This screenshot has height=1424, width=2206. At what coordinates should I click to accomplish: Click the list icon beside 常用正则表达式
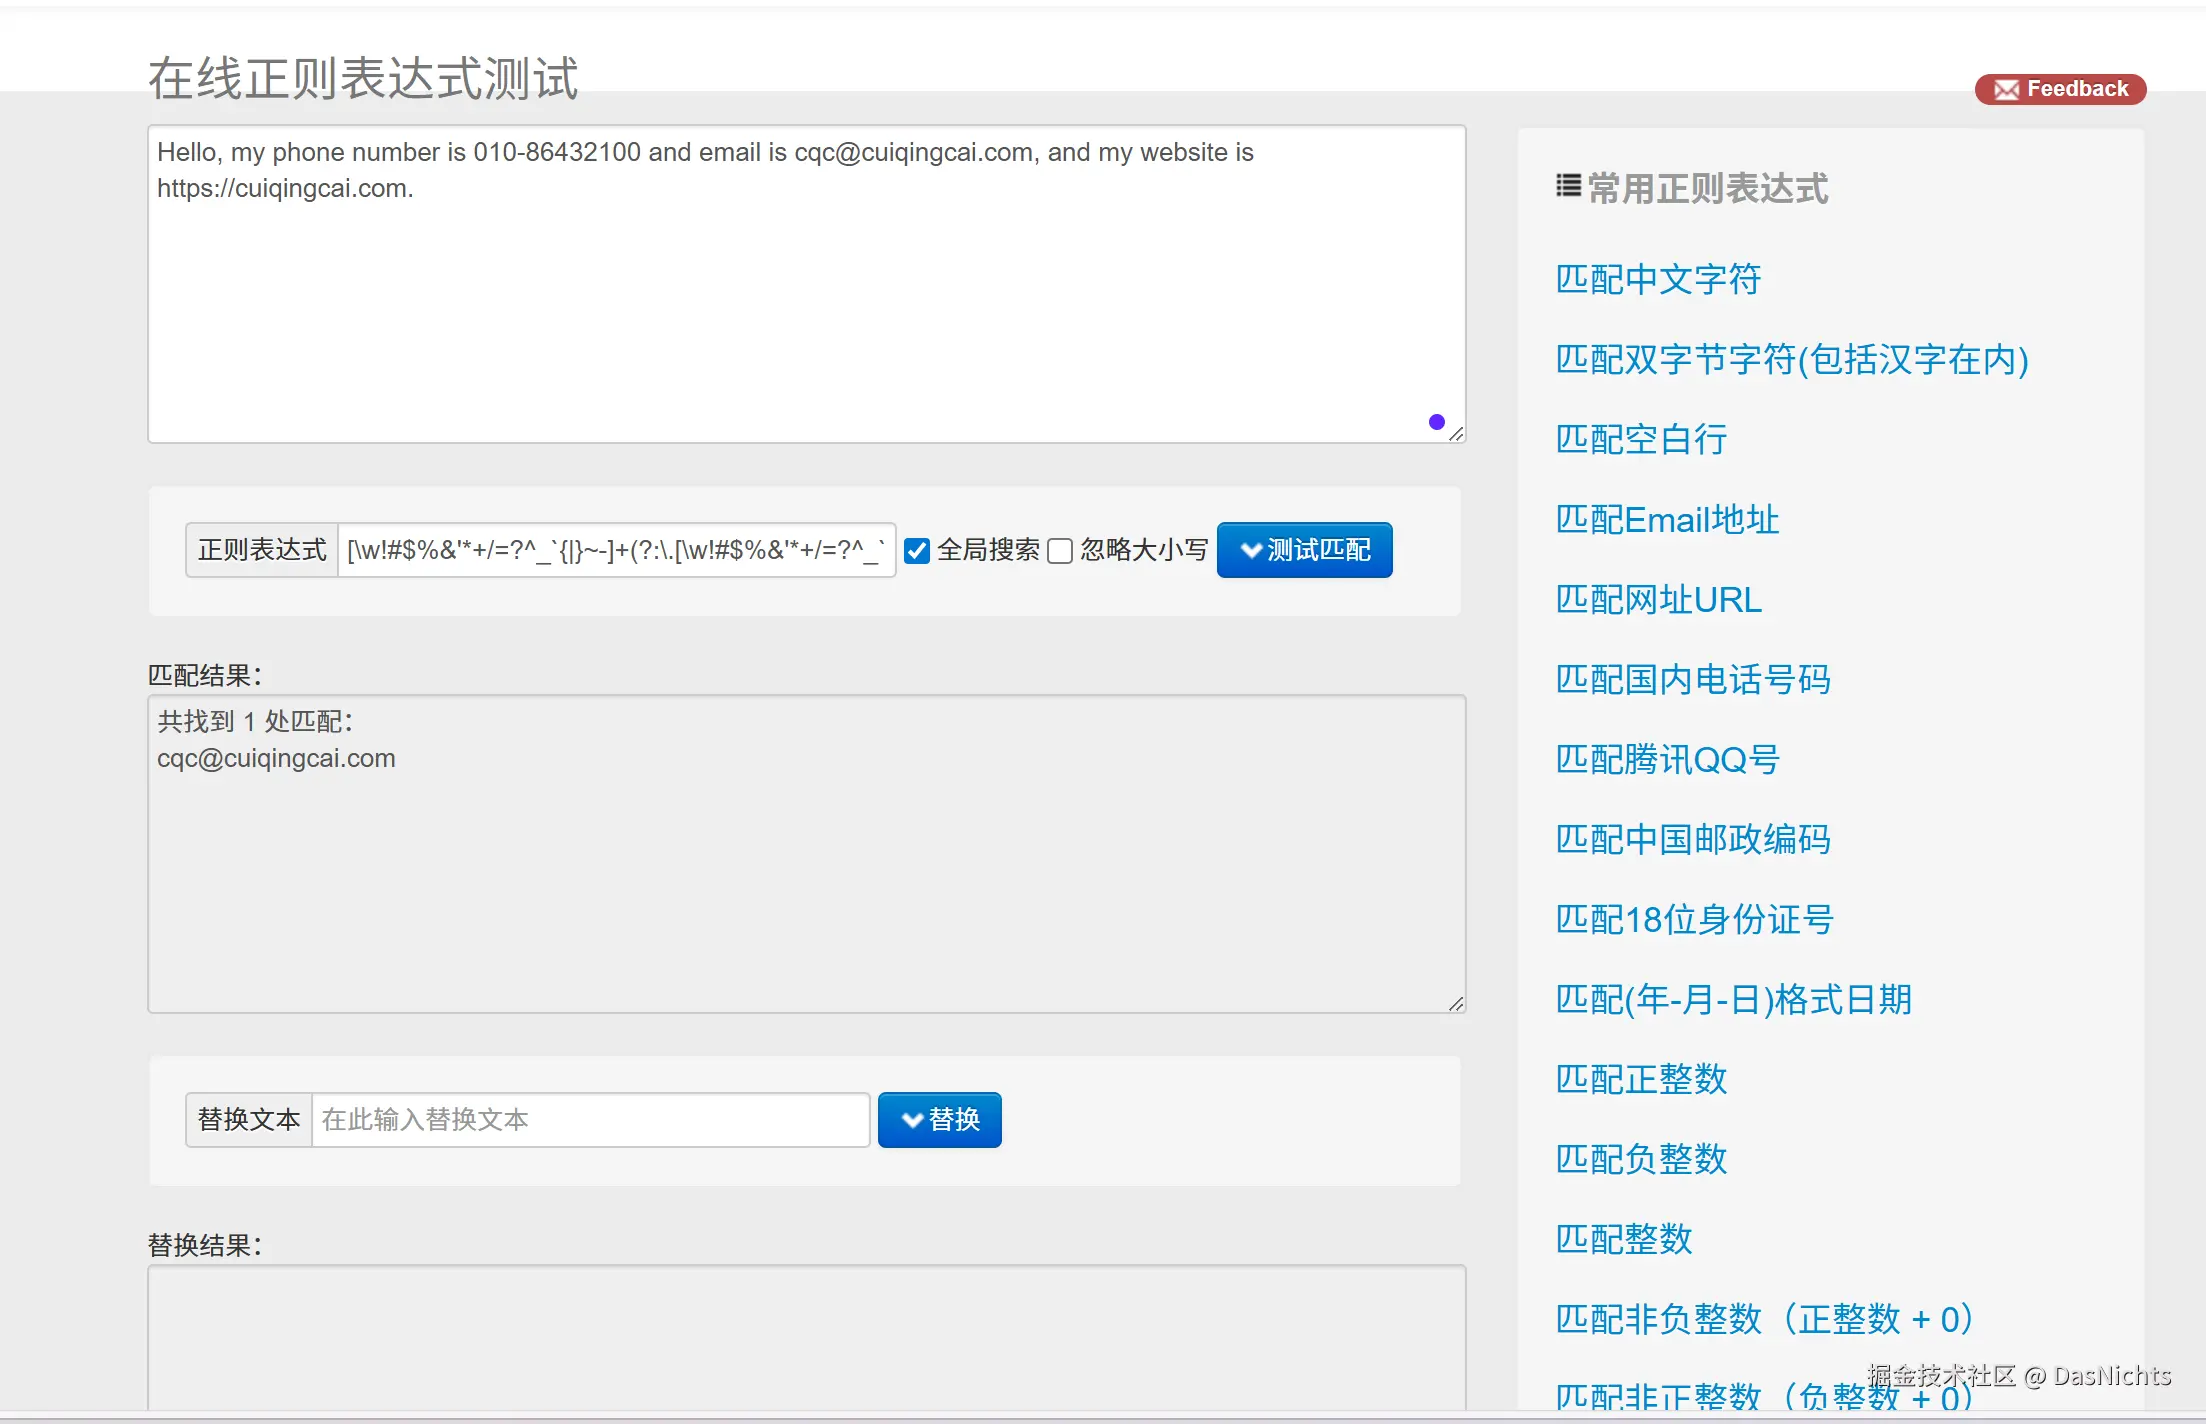pos(1568,186)
